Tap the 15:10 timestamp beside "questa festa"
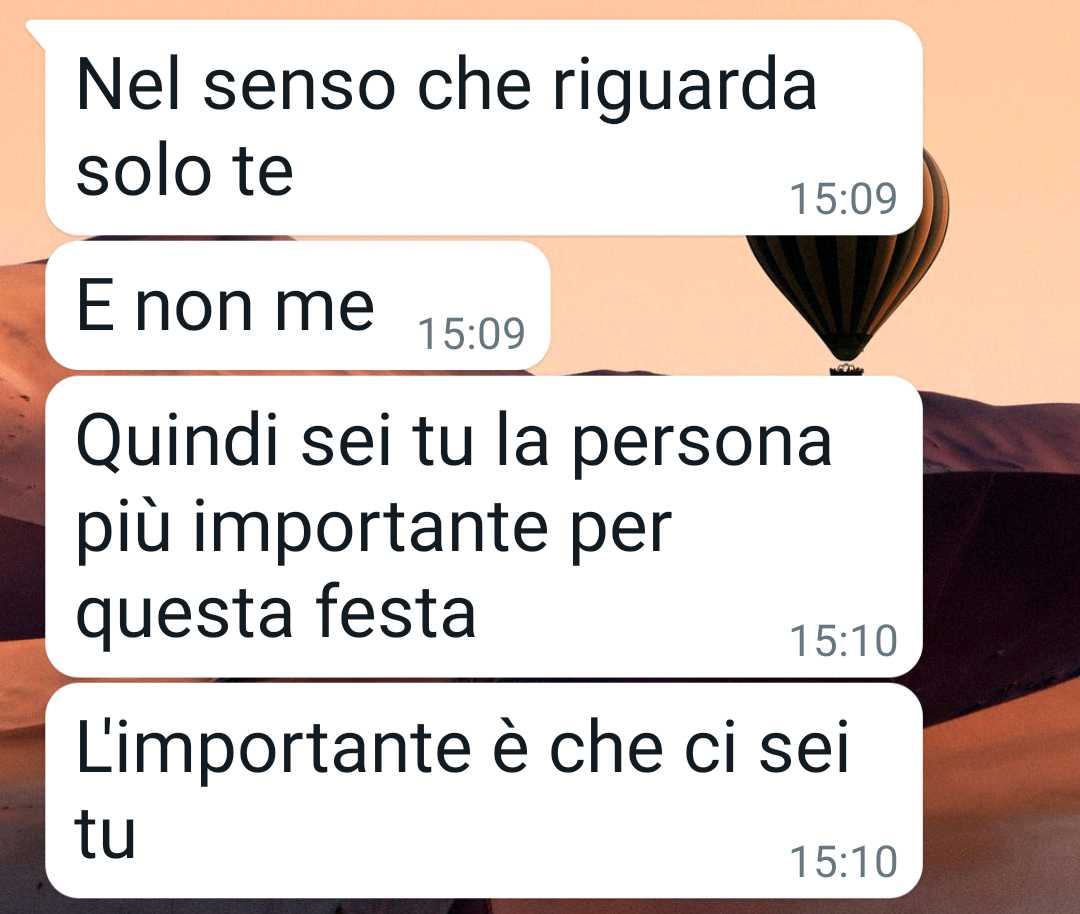The image size is (1080, 914). [843, 641]
